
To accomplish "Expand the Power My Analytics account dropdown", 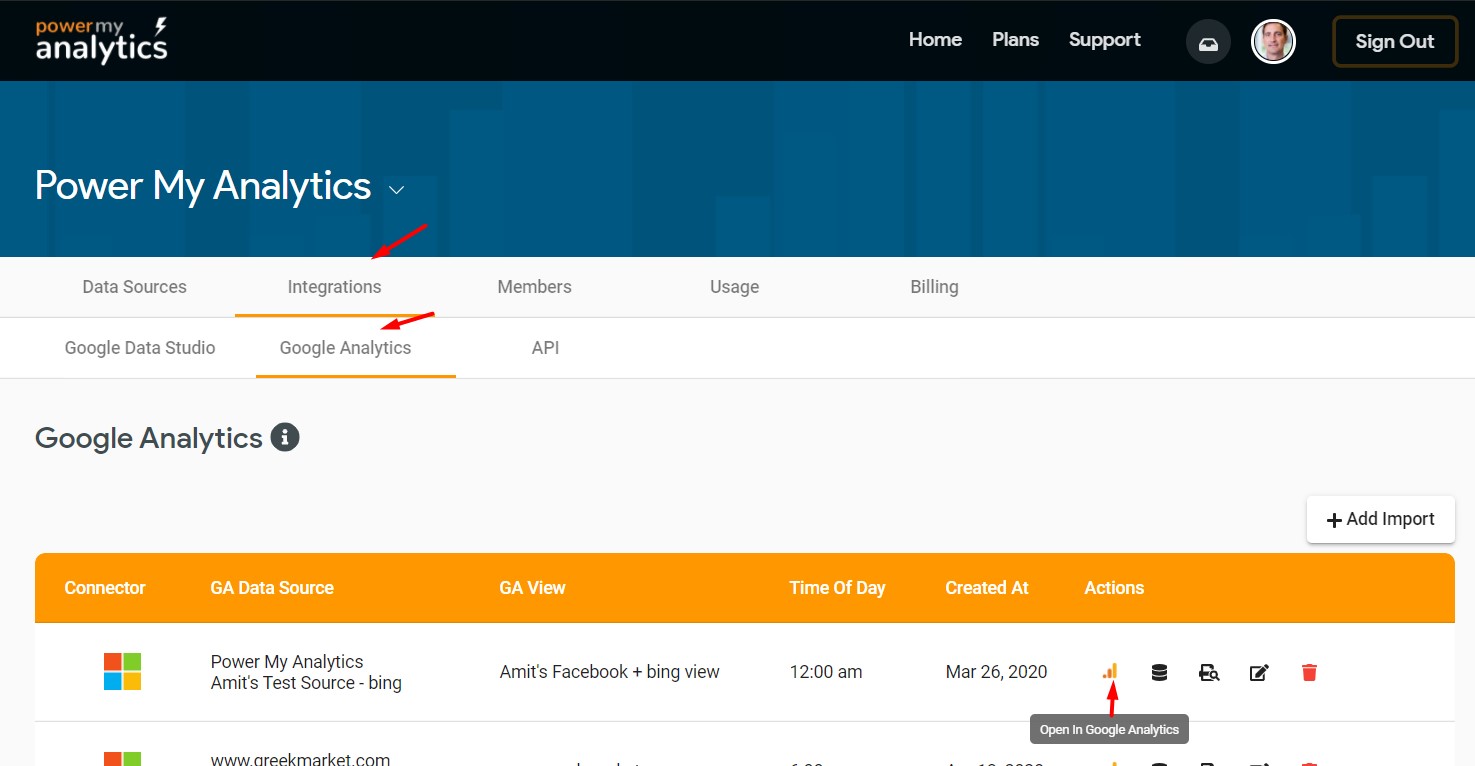I will coord(396,189).
